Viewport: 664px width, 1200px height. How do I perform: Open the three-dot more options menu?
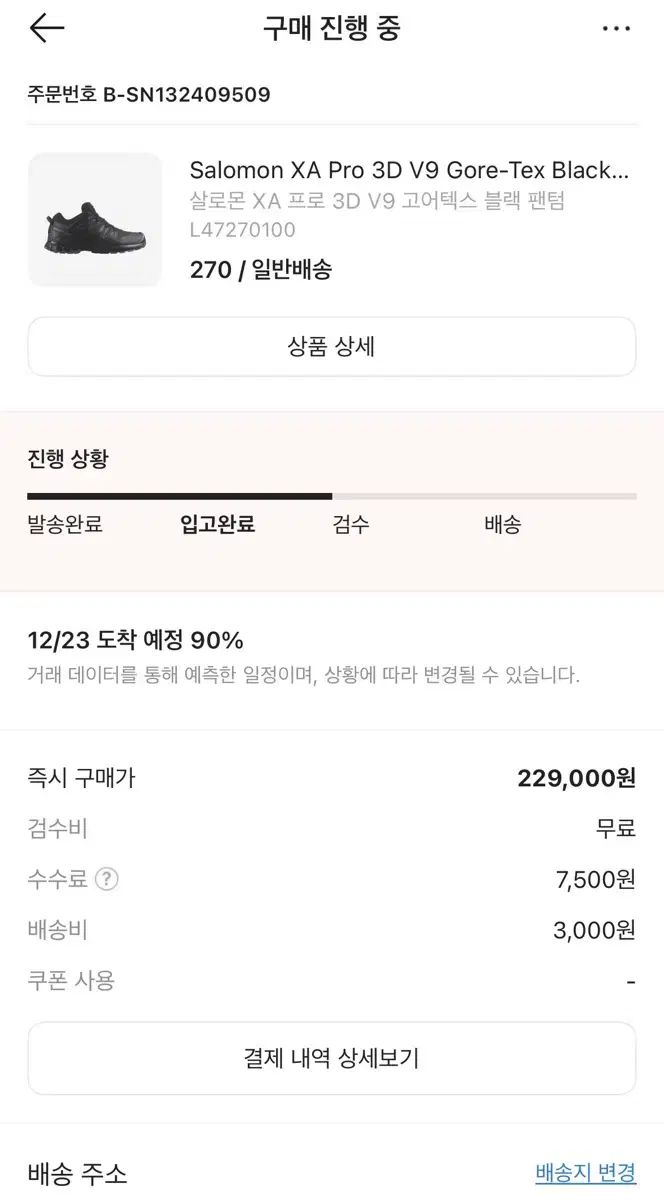point(616,28)
